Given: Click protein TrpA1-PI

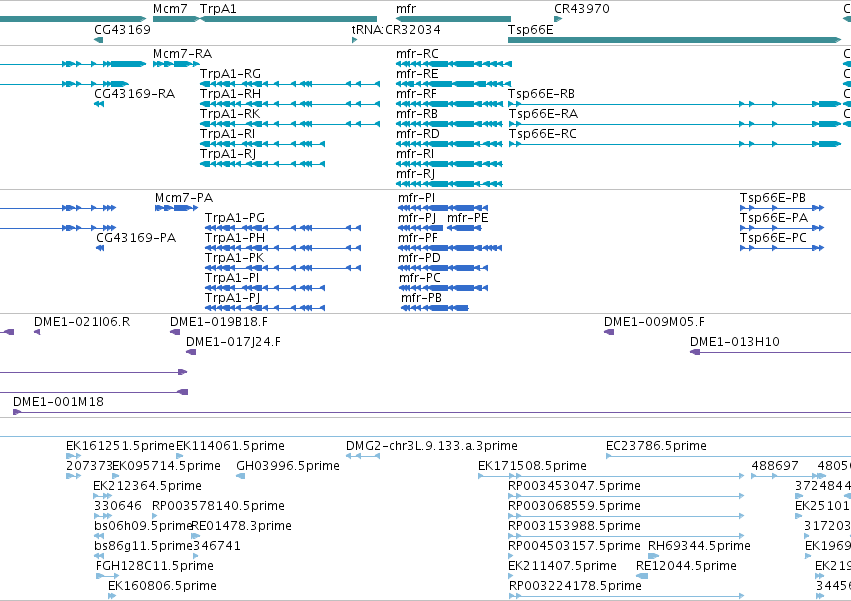Looking at the screenshot, I should 265,288.
